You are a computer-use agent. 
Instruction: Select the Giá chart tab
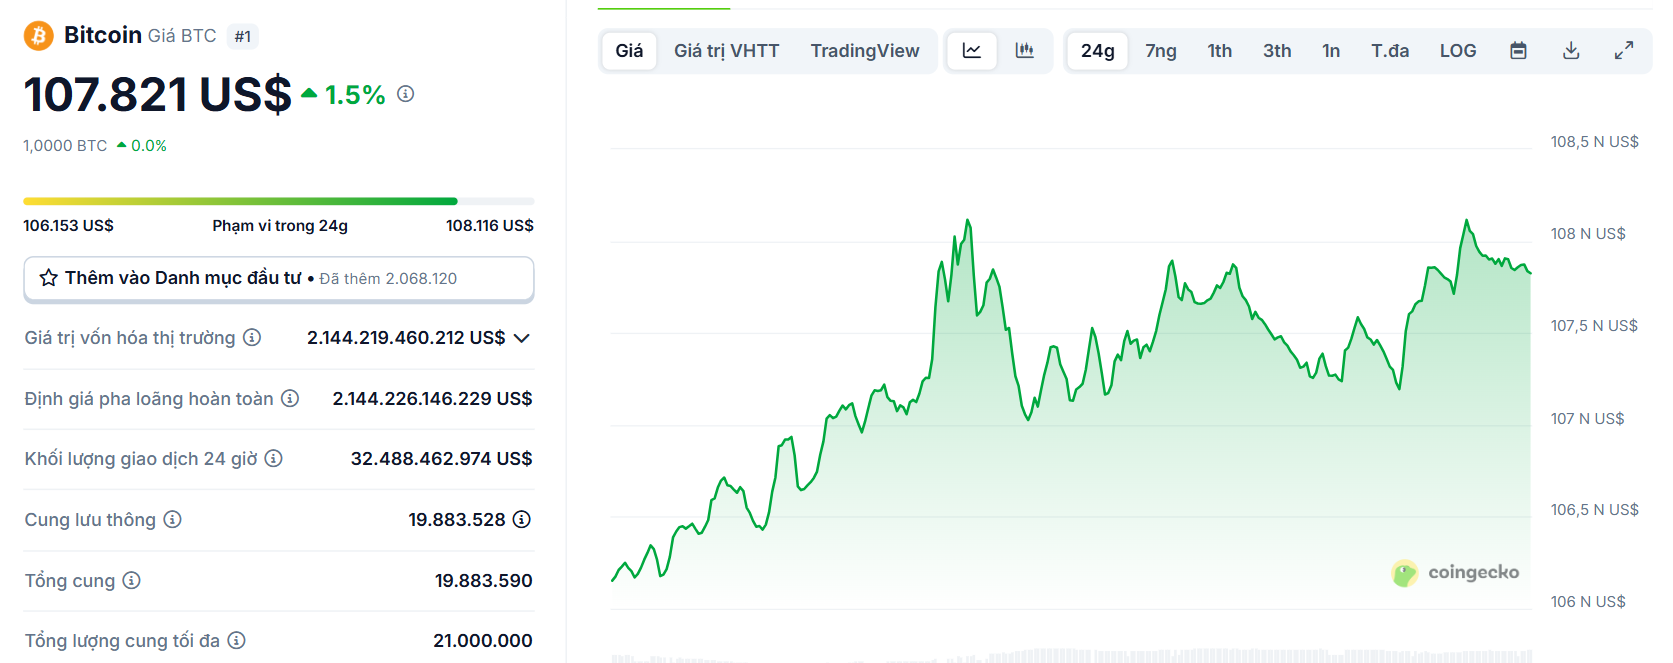pyautogui.click(x=629, y=51)
